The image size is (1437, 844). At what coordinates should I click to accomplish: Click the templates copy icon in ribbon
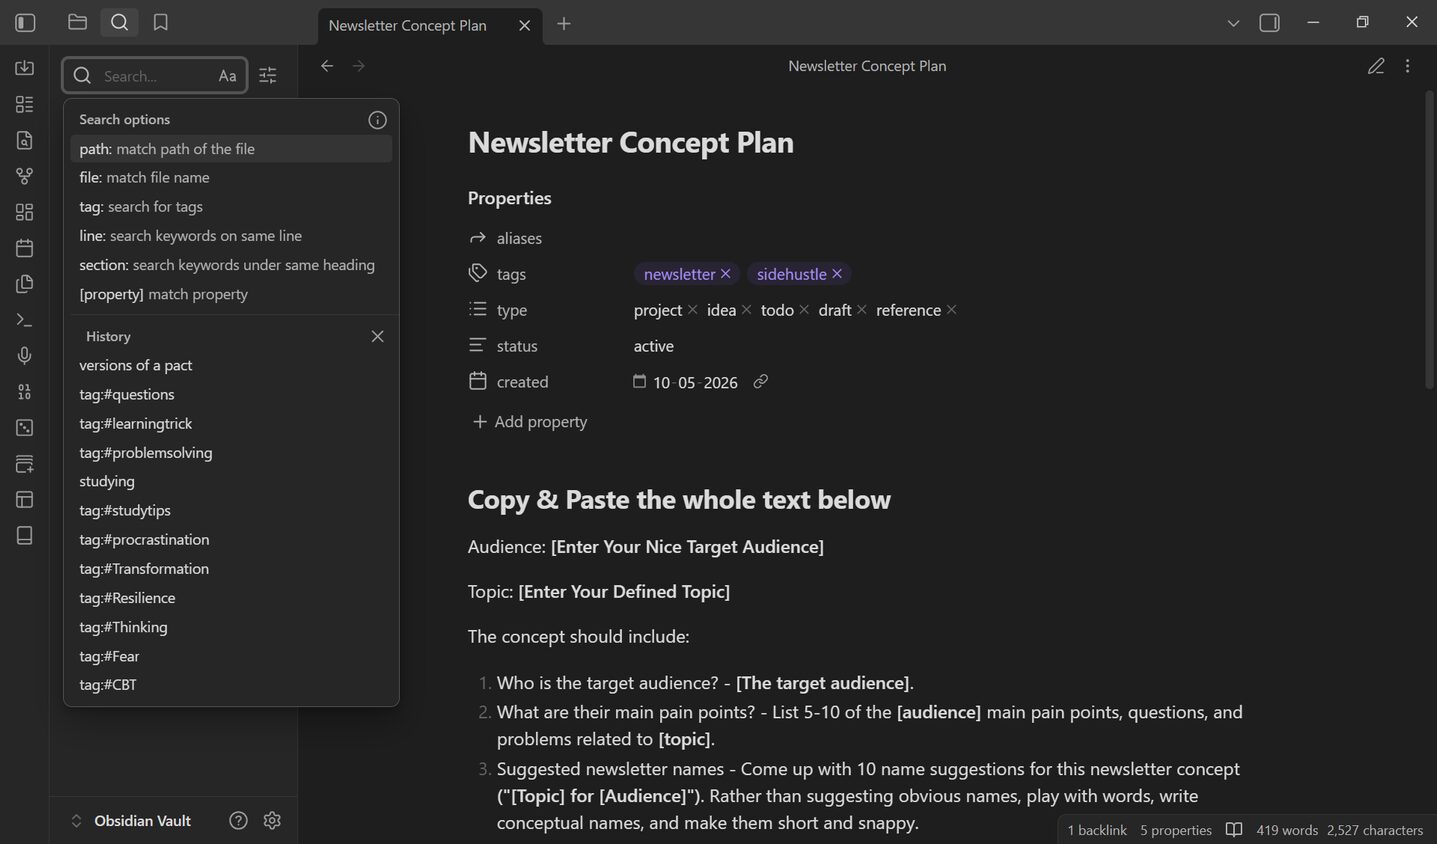pyautogui.click(x=25, y=284)
